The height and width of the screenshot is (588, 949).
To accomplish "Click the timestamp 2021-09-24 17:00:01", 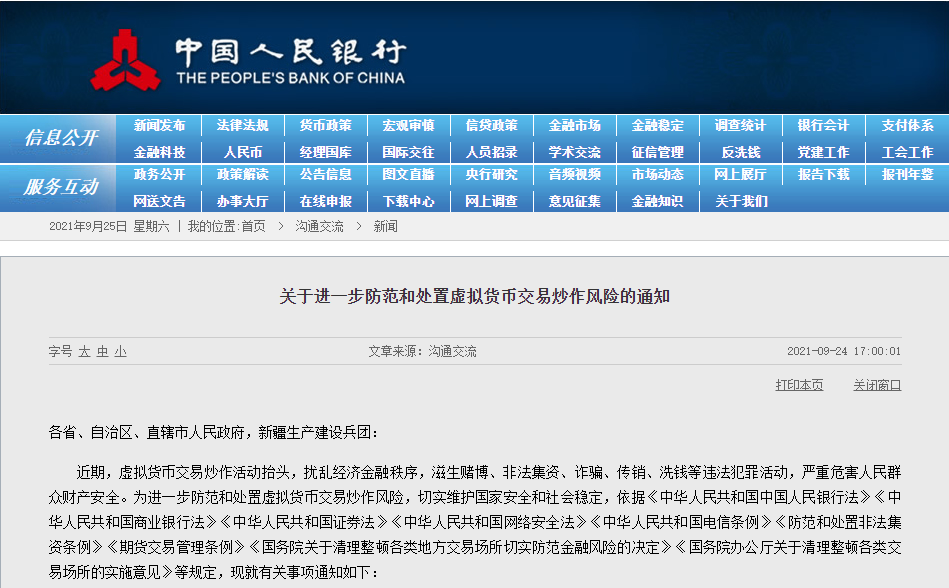I will click(844, 351).
